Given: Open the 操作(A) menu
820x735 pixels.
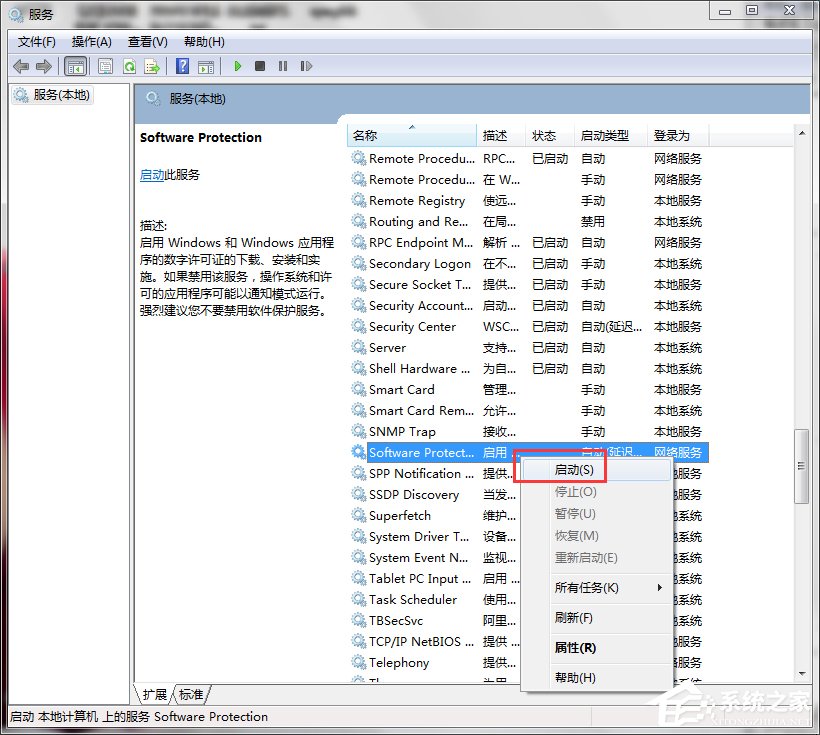Looking at the screenshot, I should pyautogui.click(x=92, y=42).
